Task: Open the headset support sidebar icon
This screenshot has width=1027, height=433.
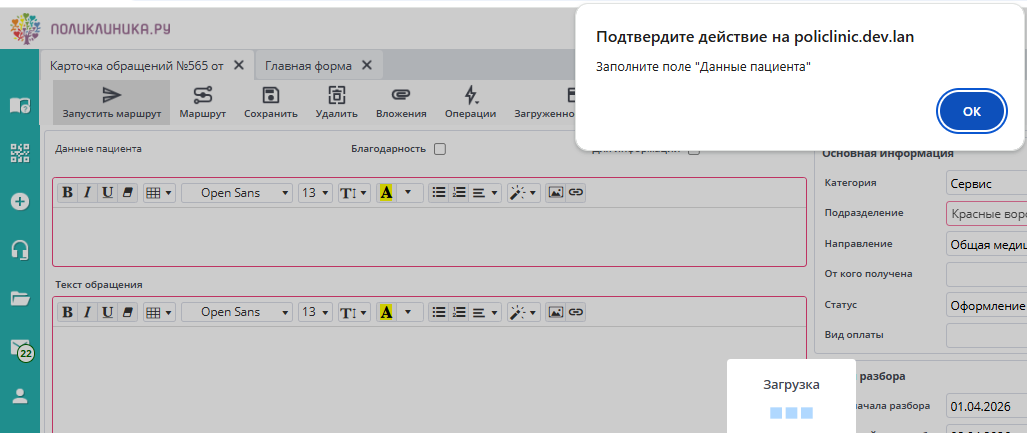Action: tap(20, 250)
